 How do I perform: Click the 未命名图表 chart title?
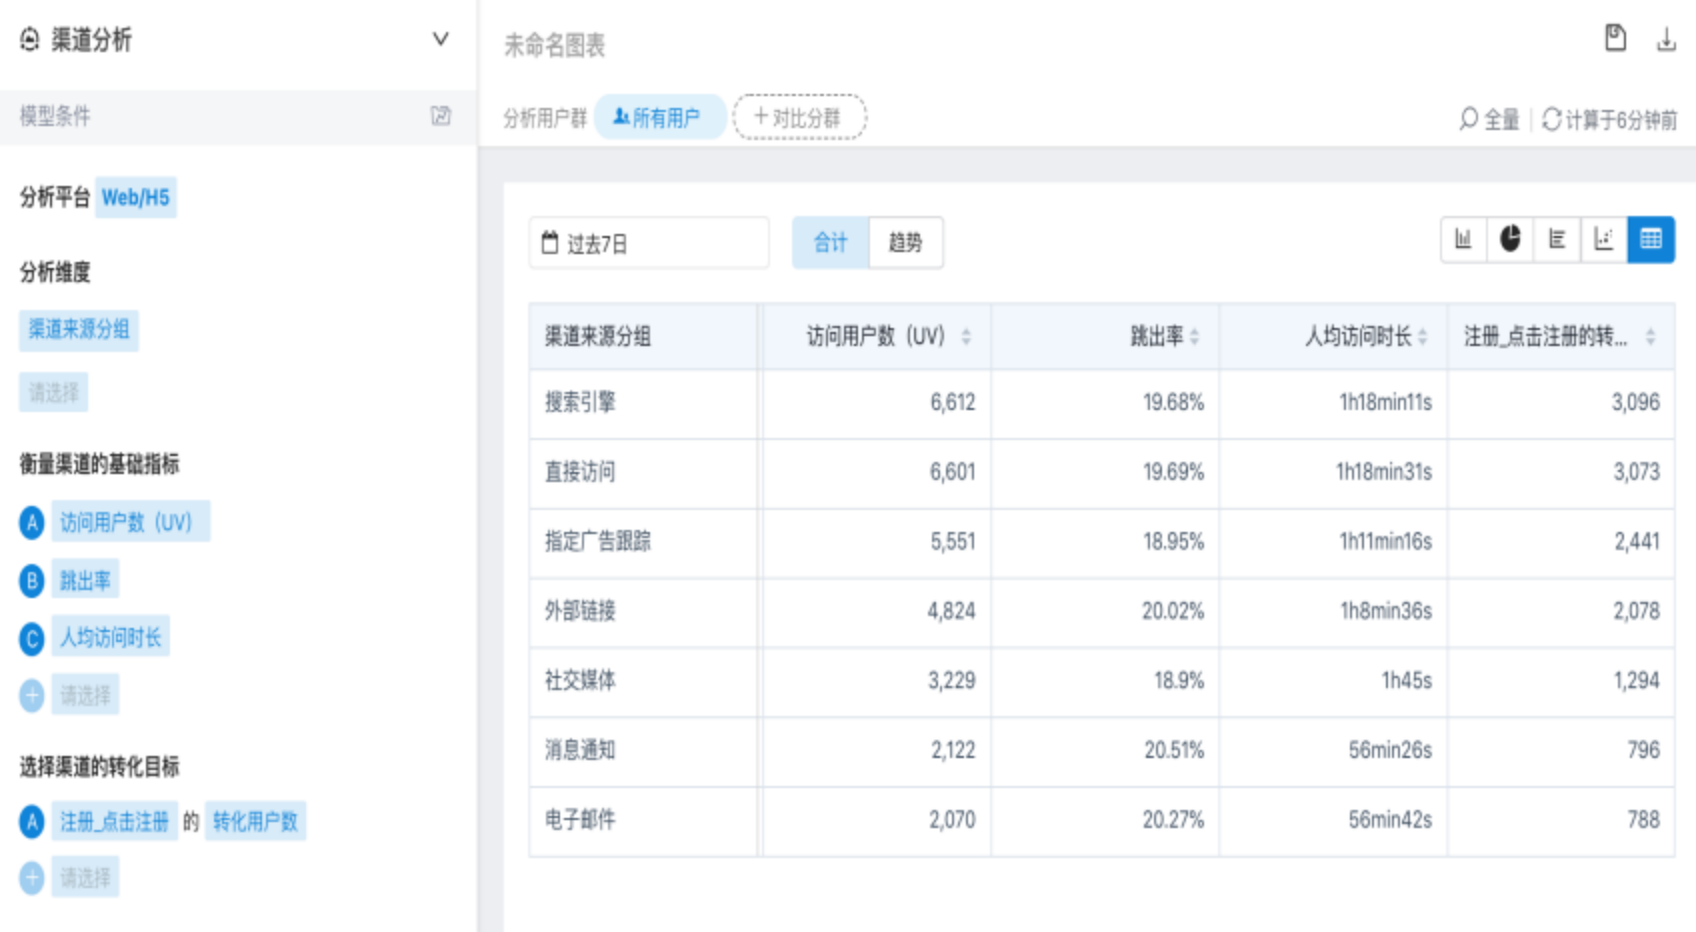(555, 45)
